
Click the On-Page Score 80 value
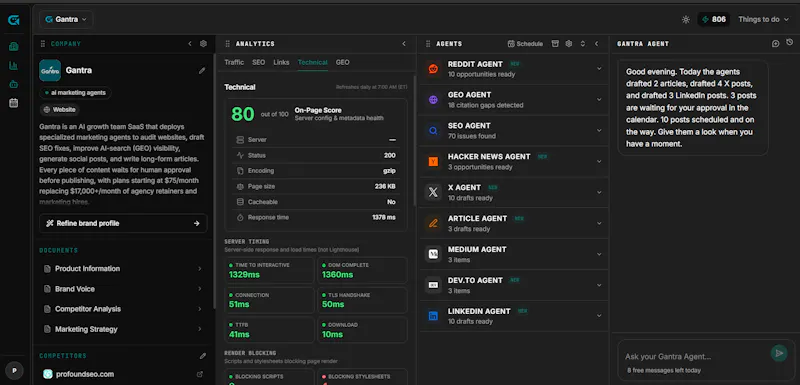click(242, 114)
